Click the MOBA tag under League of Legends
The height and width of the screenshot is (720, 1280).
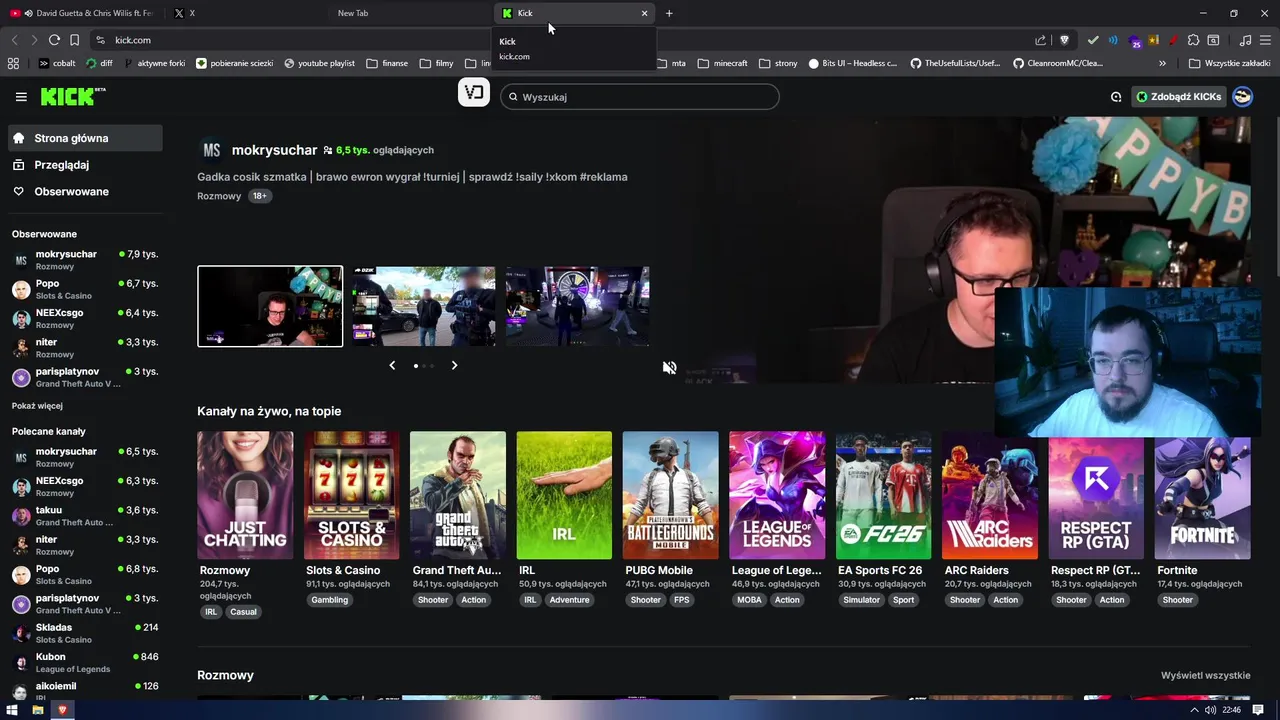tap(749, 600)
